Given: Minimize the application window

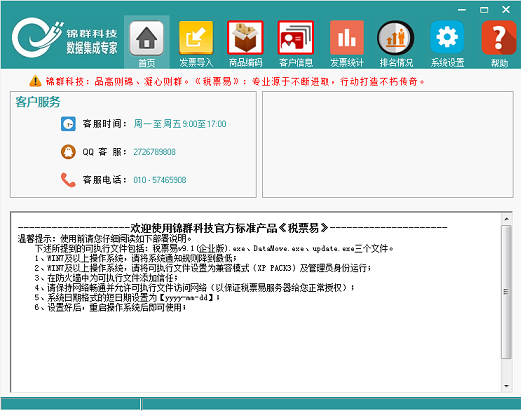Looking at the screenshot, I should pos(462,10).
